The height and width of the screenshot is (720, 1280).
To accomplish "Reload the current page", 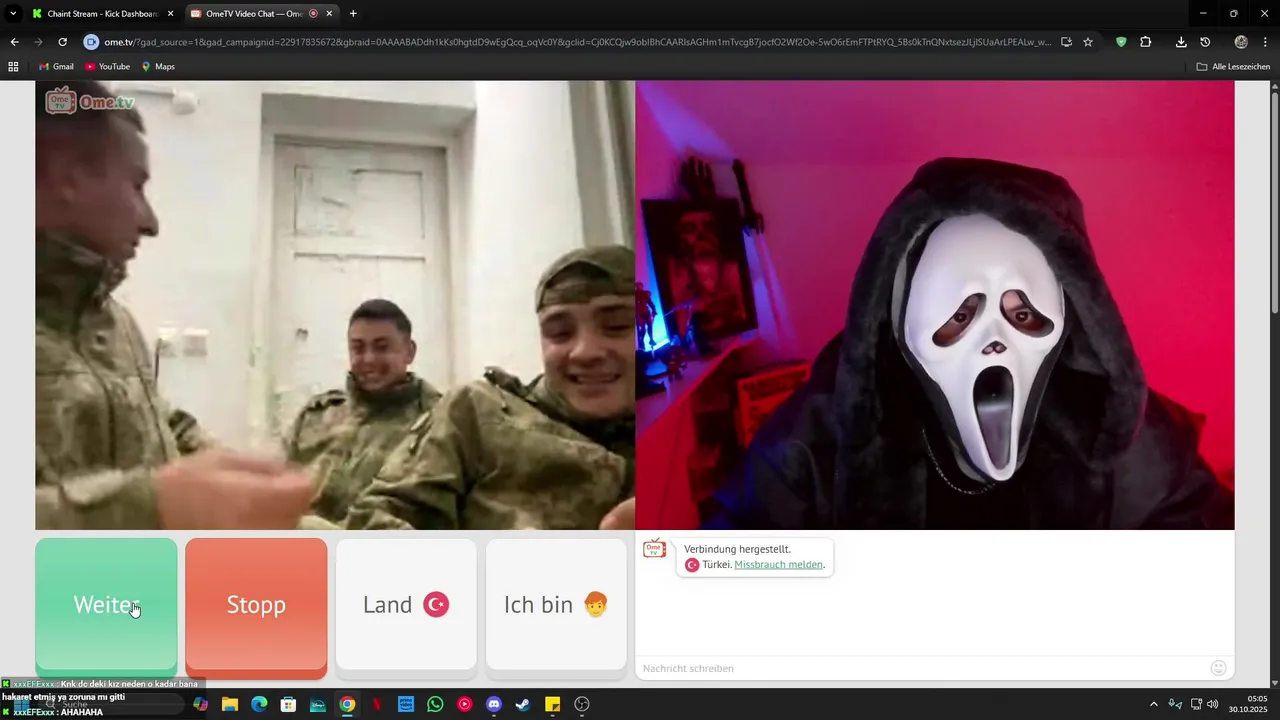I will 62,42.
